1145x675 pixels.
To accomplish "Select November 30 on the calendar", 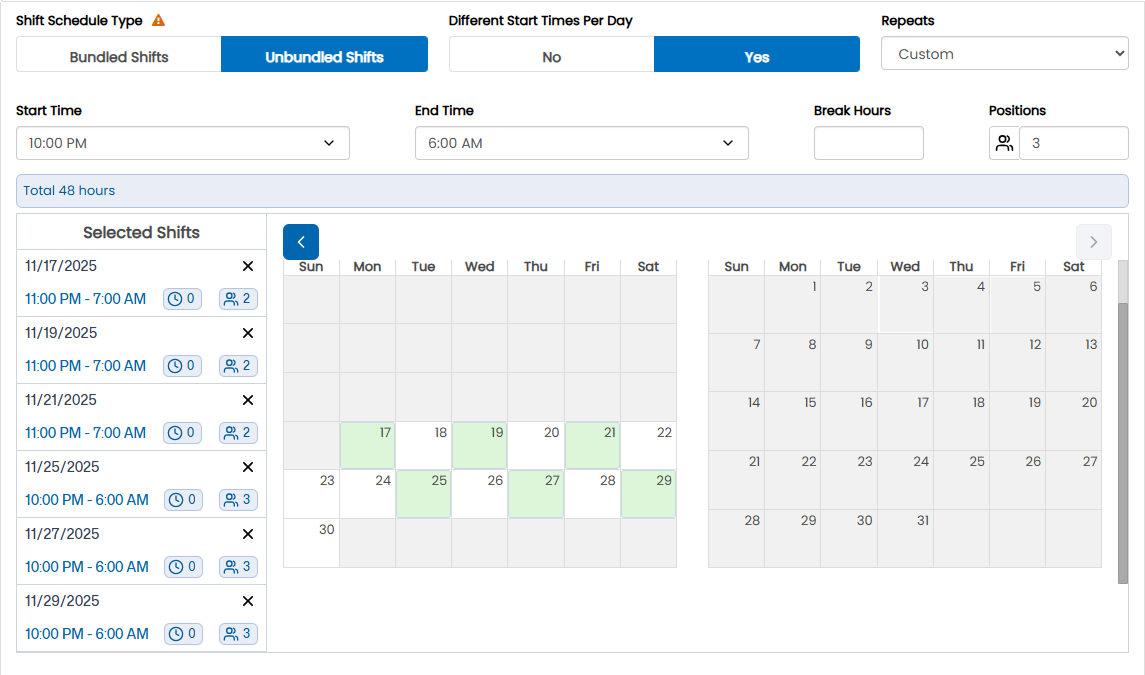I will coord(311,543).
